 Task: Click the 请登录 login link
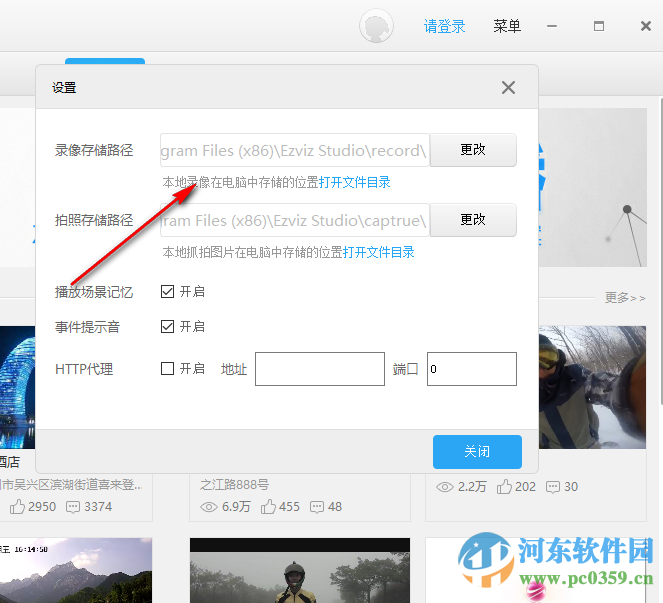444,26
